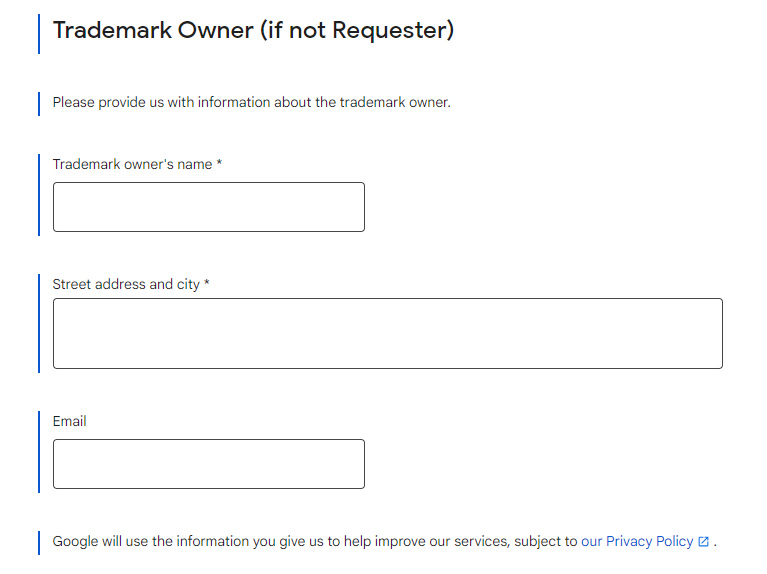The height and width of the screenshot is (574, 767).
Task: Click the blue bar beside the privacy notice
Action: (39, 542)
